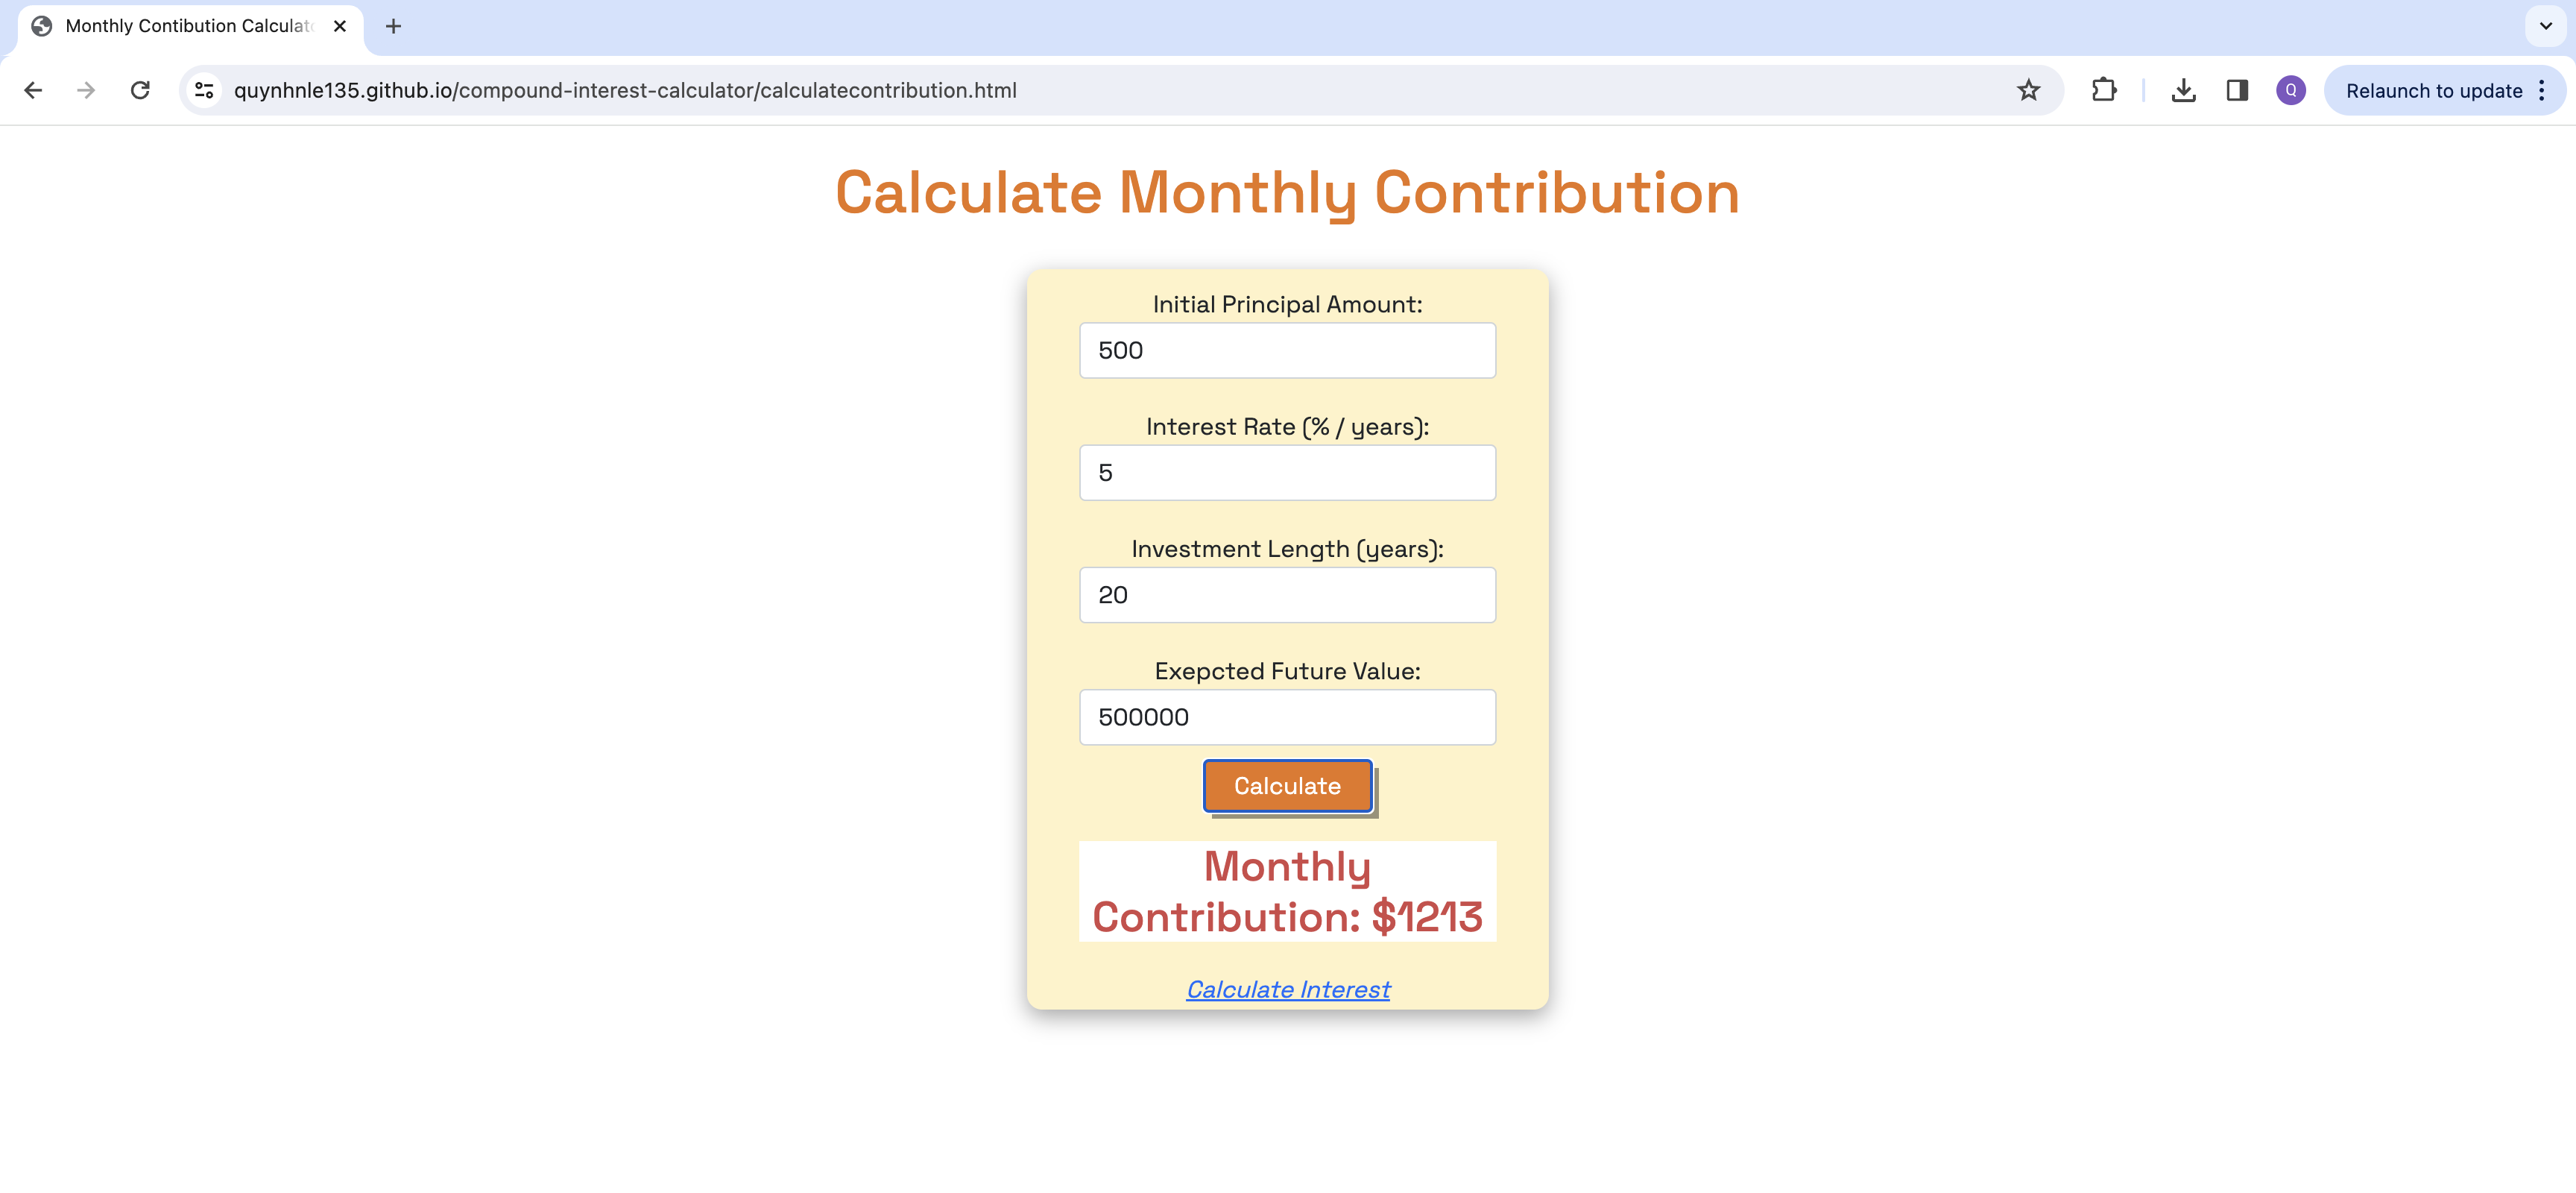Click the Interest Rate input field
This screenshot has height=1193, width=2576.
coord(1288,472)
